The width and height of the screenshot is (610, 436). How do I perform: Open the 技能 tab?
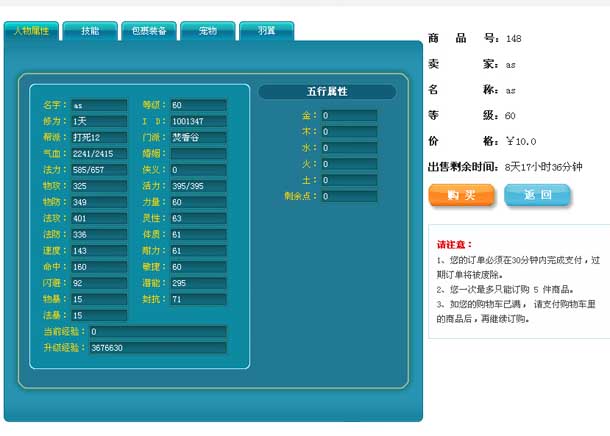pyautogui.click(x=89, y=31)
